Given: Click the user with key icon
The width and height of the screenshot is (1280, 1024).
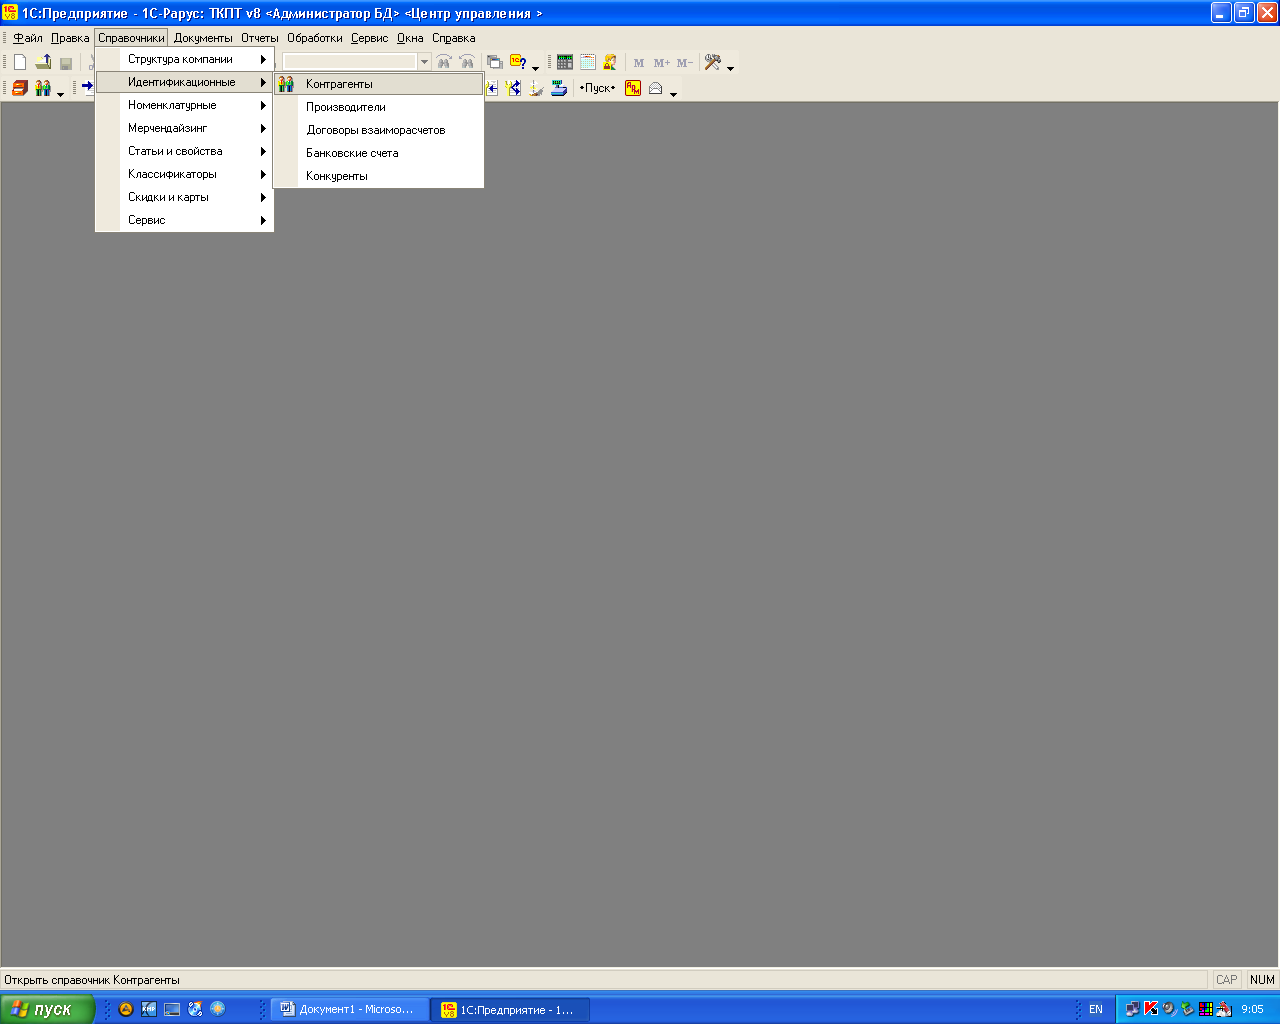Looking at the screenshot, I should [611, 62].
